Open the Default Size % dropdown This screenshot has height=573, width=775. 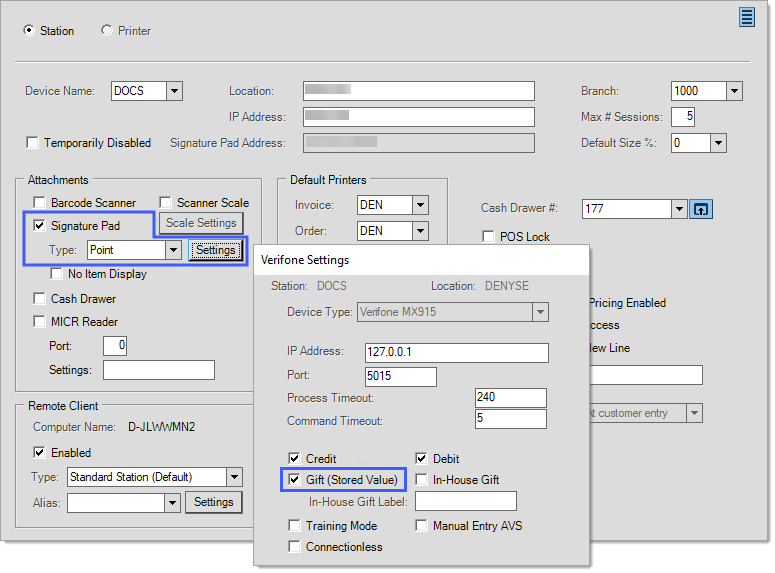point(718,143)
